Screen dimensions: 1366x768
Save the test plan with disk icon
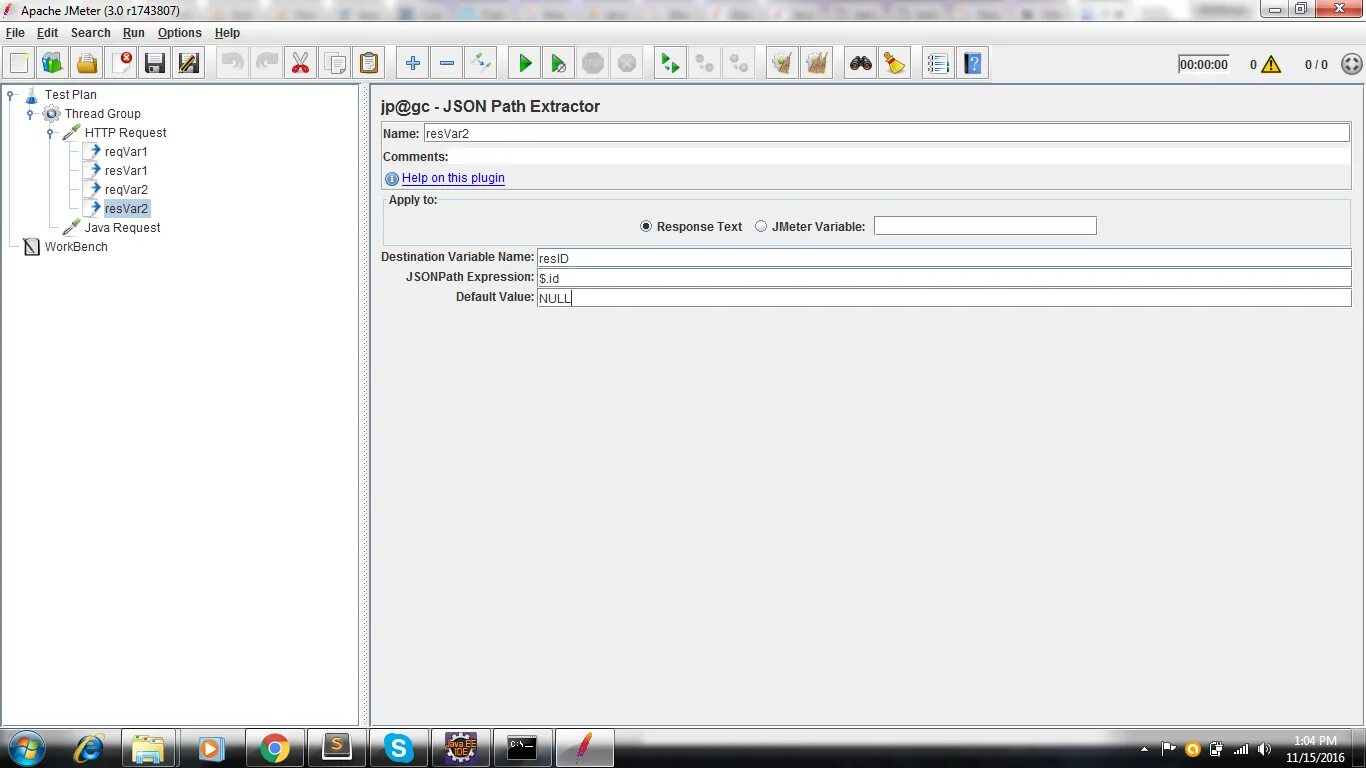155,64
